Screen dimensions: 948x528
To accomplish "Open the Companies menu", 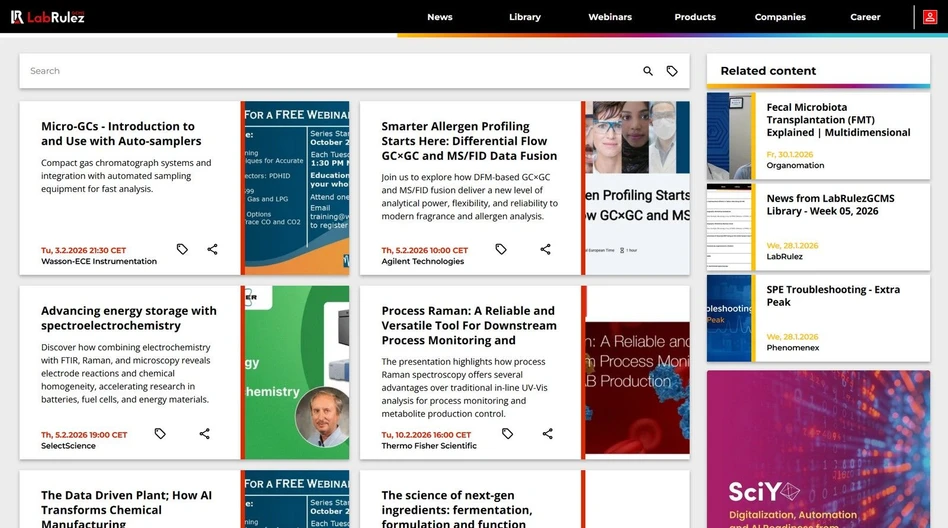I will pyautogui.click(x=780, y=17).
